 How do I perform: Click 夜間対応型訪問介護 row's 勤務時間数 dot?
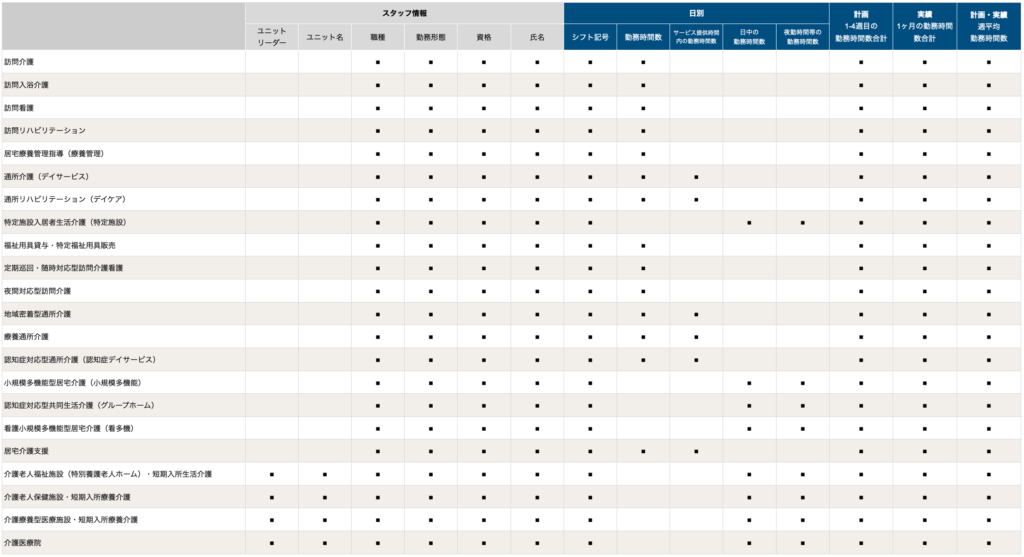[643, 291]
